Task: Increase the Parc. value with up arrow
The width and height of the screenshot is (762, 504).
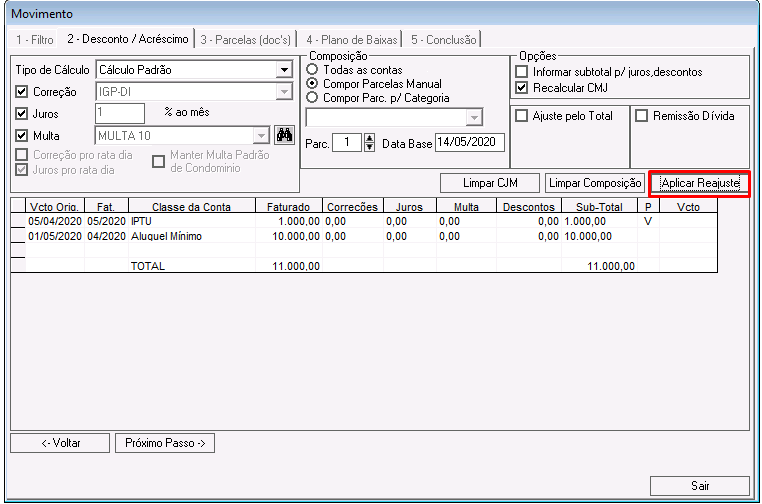Action: (x=369, y=138)
